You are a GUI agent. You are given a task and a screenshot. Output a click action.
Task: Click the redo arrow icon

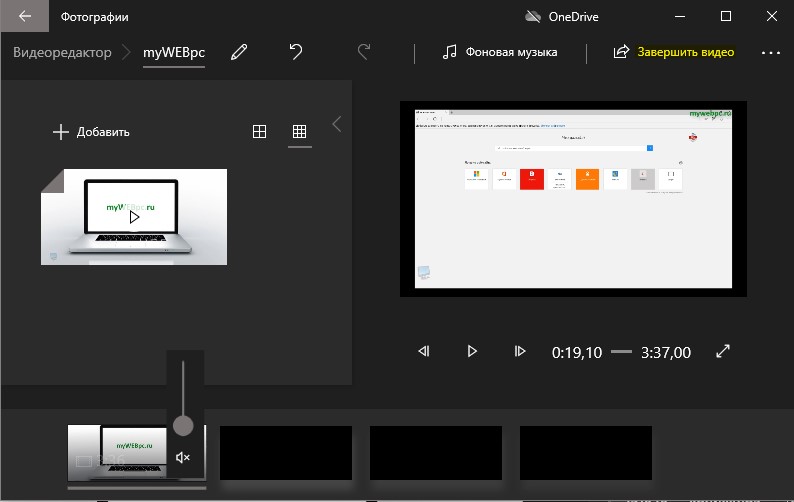364,52
